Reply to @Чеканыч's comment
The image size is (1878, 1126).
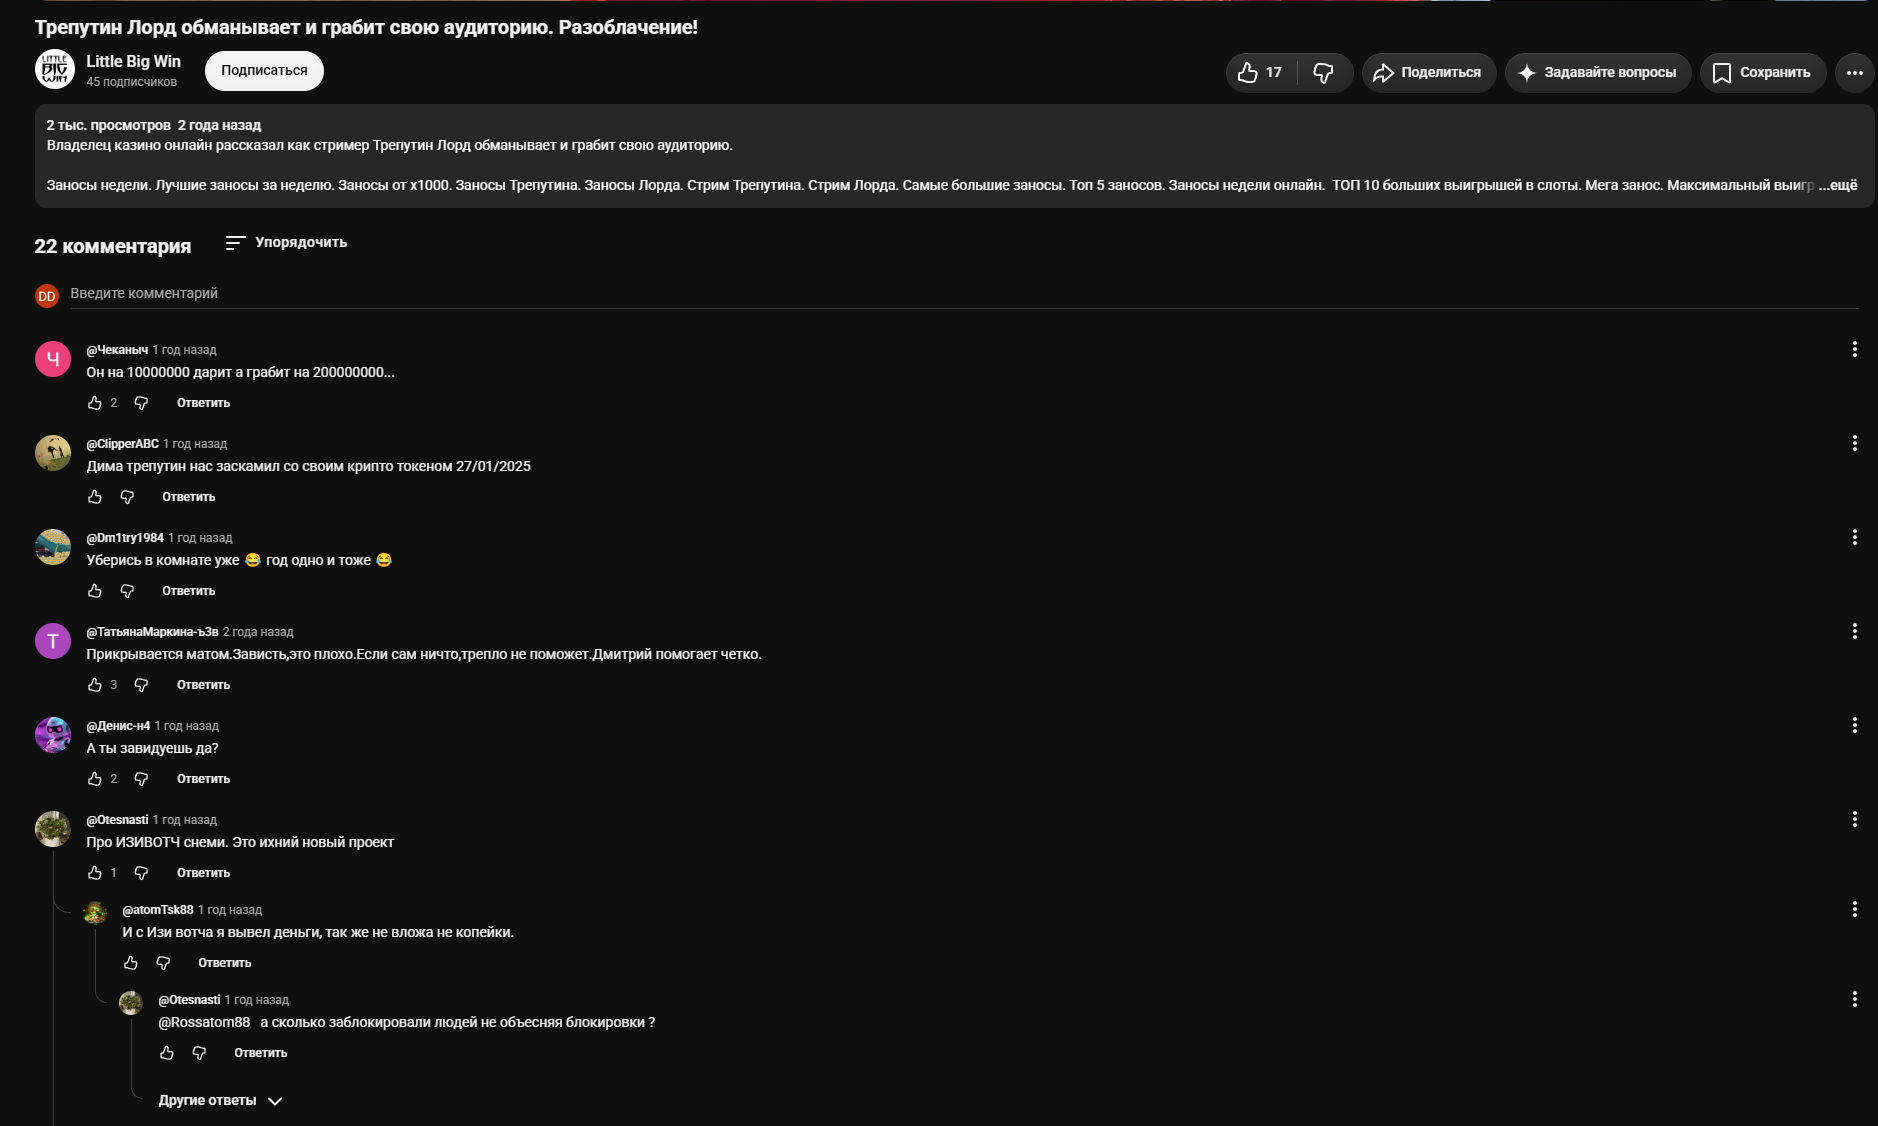point(203,403)
